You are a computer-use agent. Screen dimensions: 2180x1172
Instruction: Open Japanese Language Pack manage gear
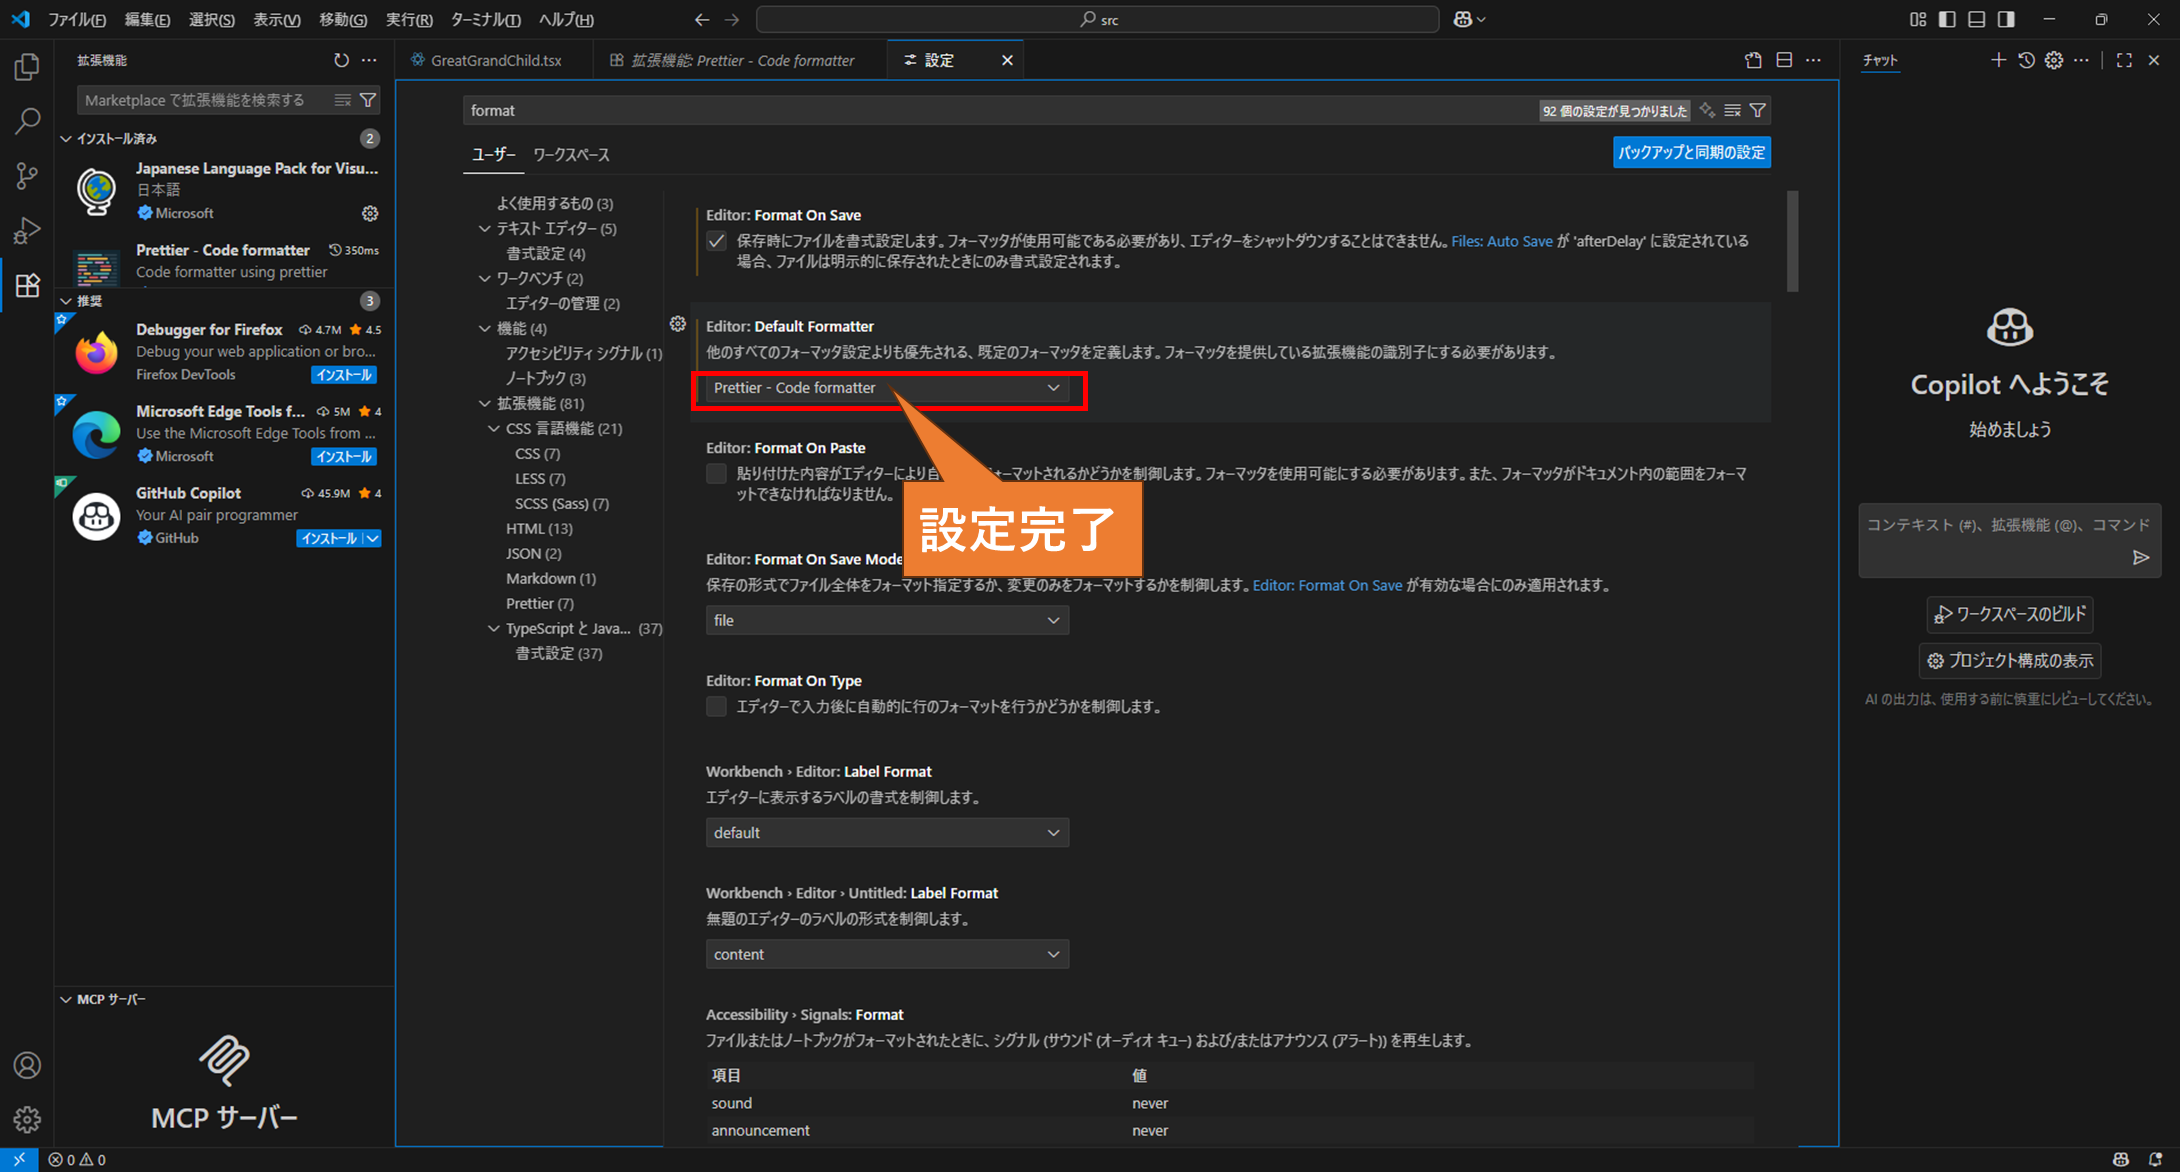370,213
